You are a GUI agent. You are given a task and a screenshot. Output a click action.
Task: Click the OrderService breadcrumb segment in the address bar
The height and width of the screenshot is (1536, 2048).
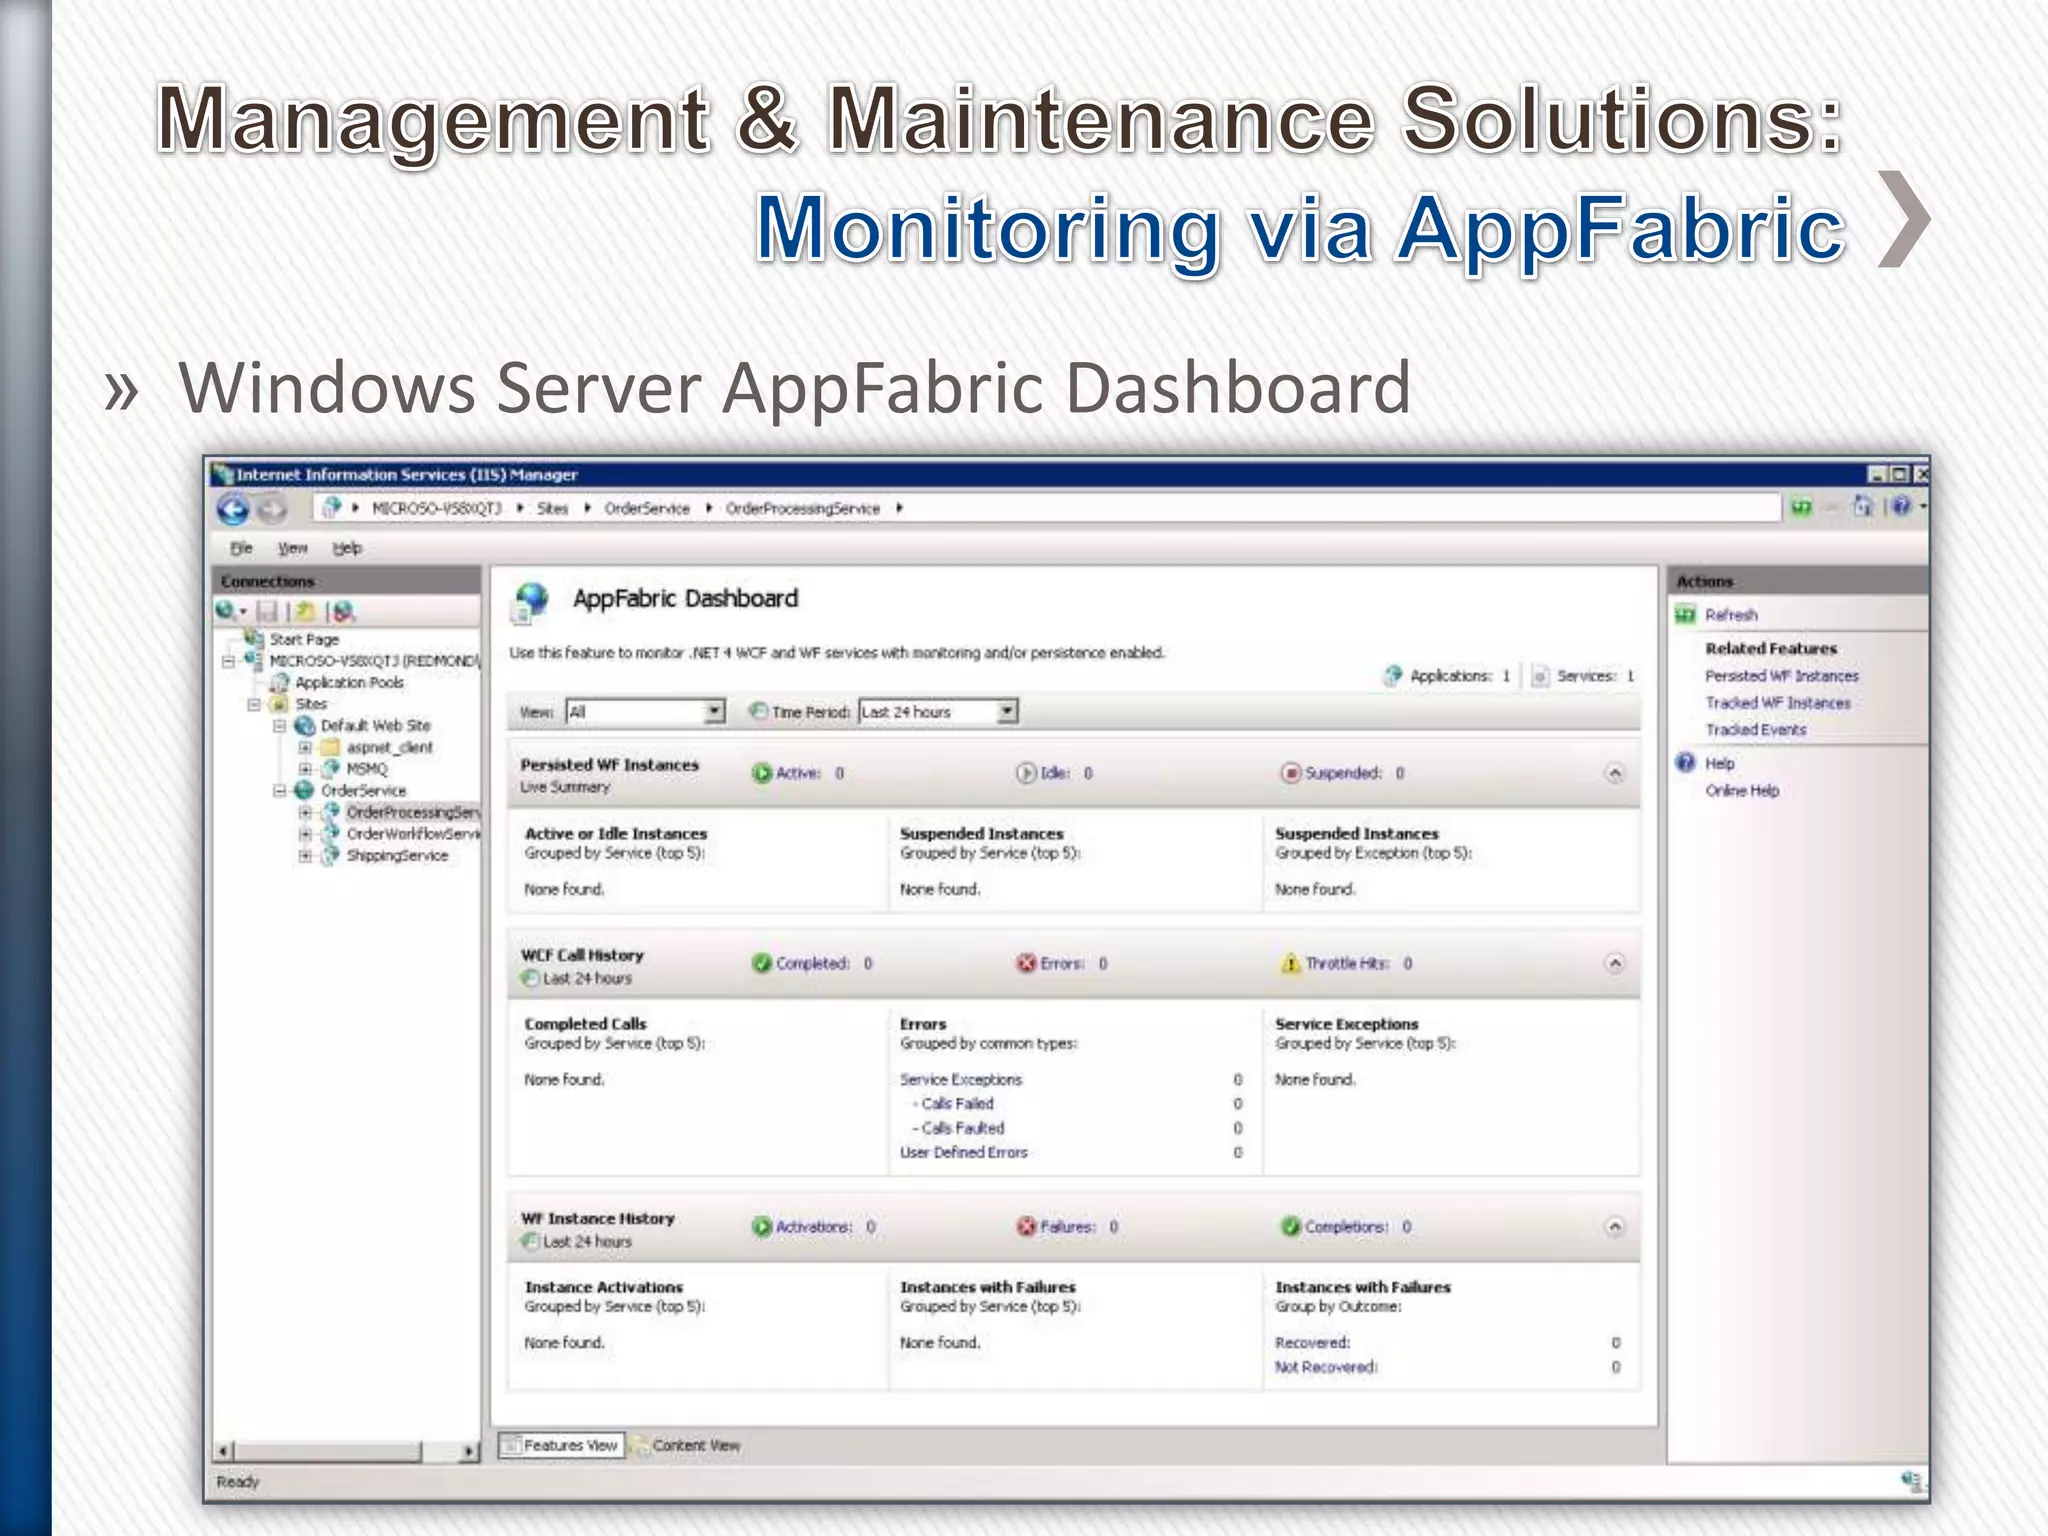647,508
